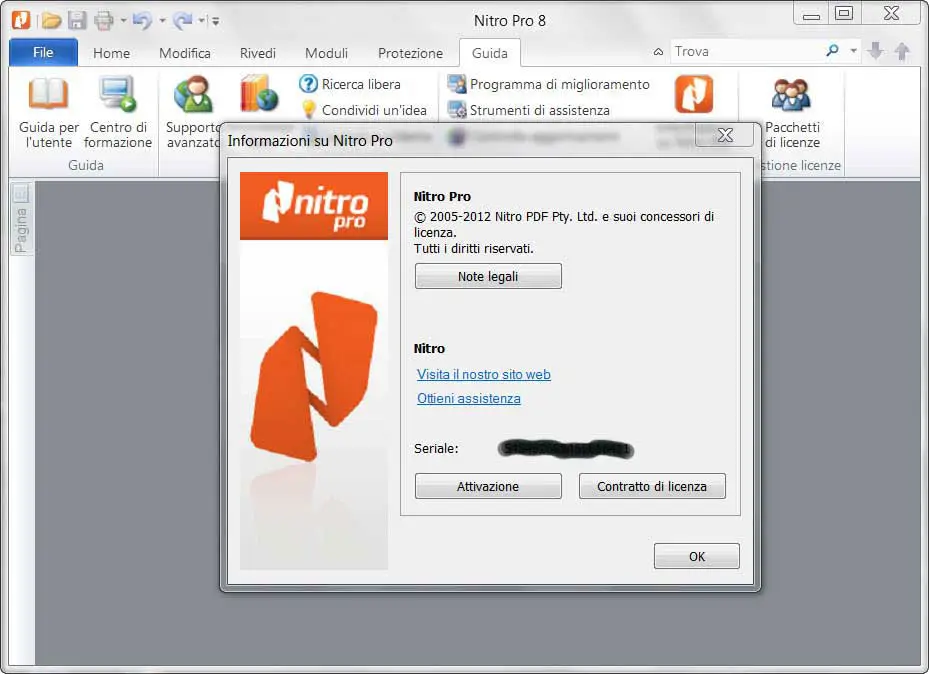Expand the Pagina side panel
929x674 pixels.
(21, 219)
